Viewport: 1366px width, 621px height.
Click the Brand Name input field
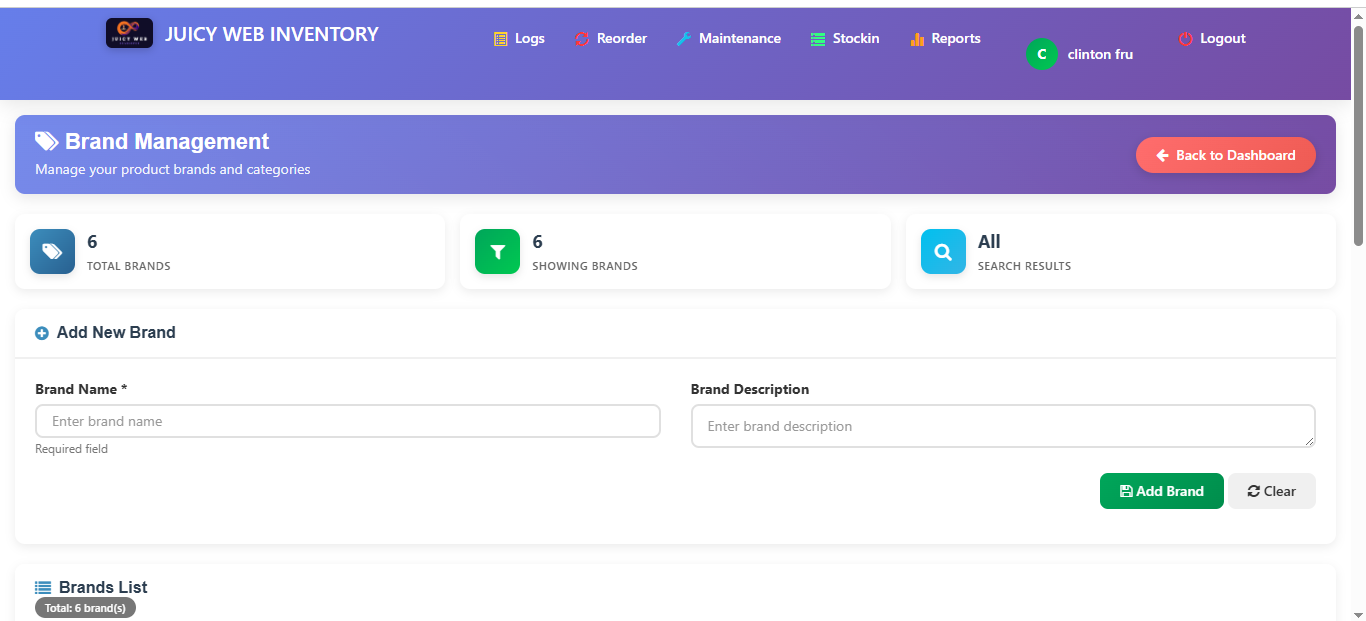347,421
